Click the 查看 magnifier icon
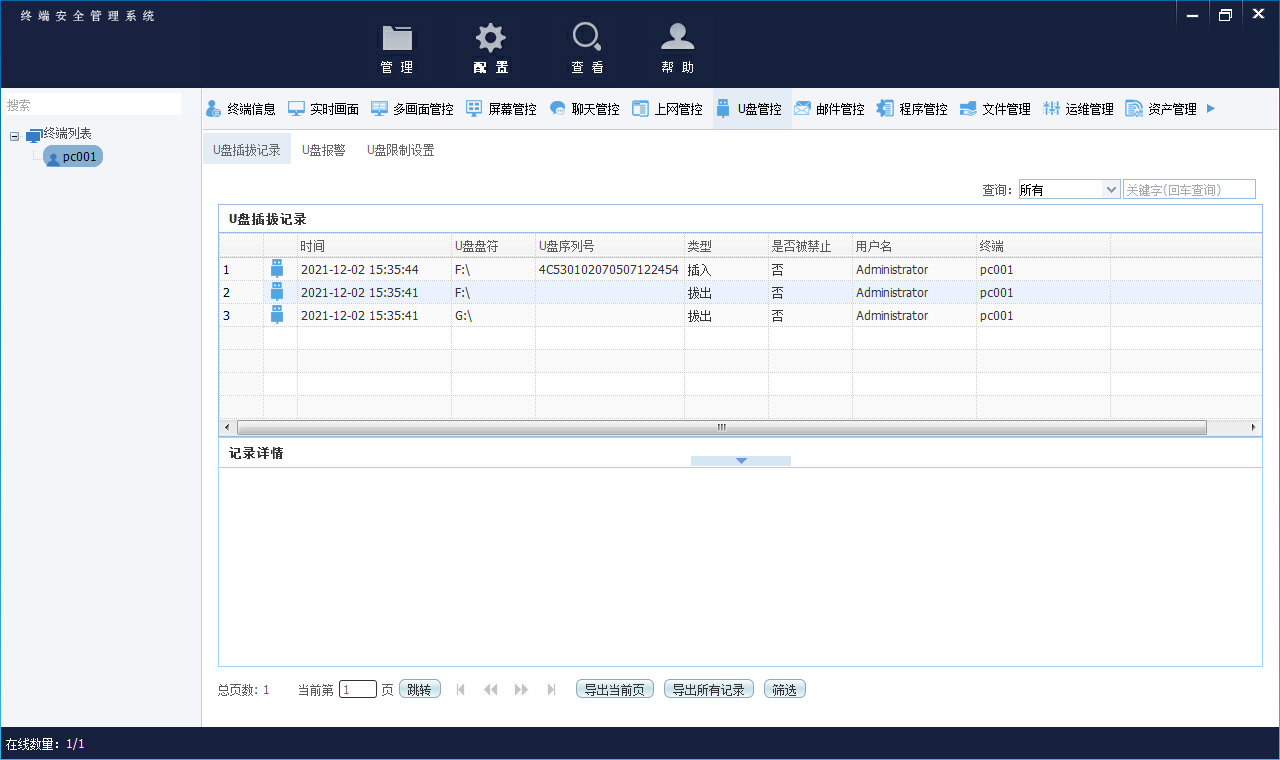 click(x=586, y=39)
